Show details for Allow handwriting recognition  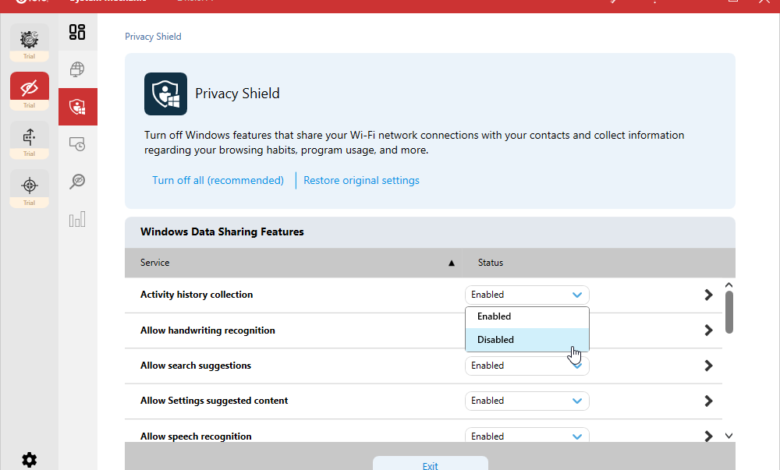(x=708, y=330)
